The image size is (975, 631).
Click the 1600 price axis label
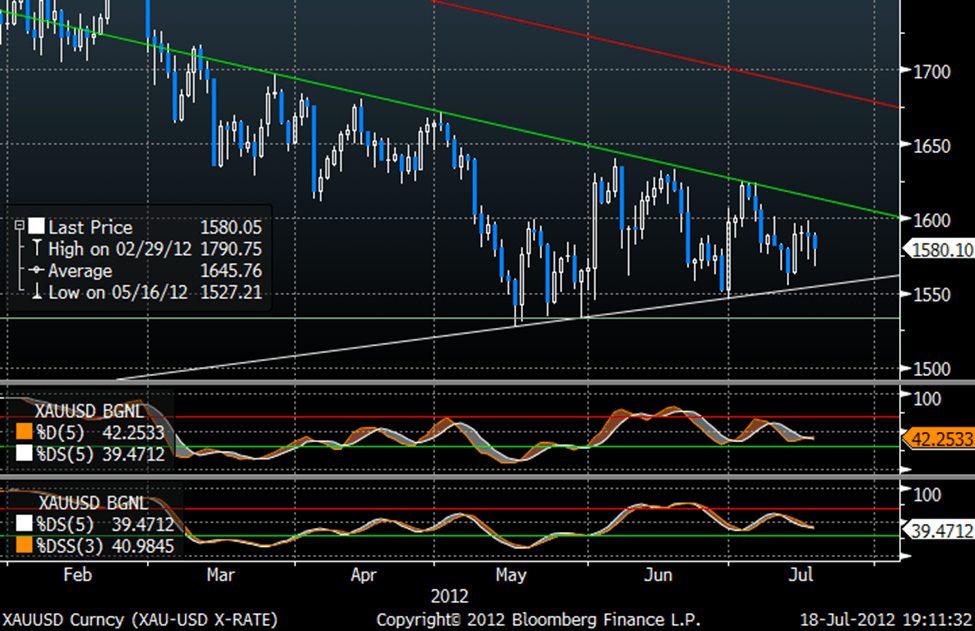[931, 219]
